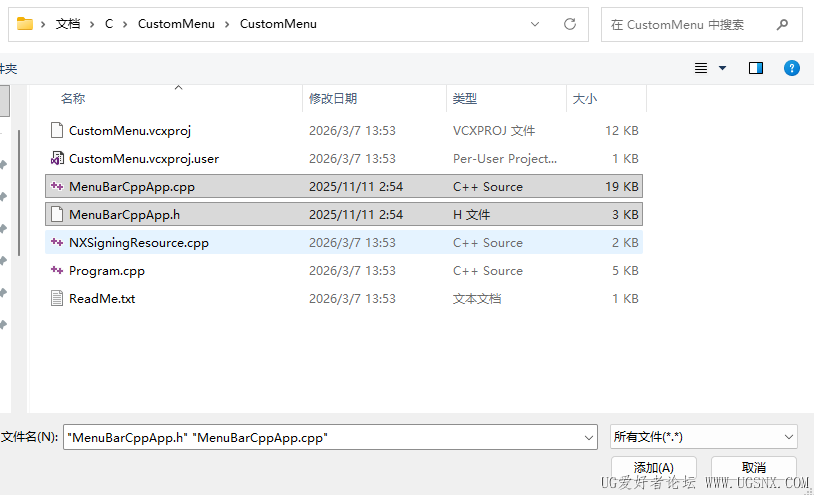Click the H 文件 type cell

[x=471, y=215]
